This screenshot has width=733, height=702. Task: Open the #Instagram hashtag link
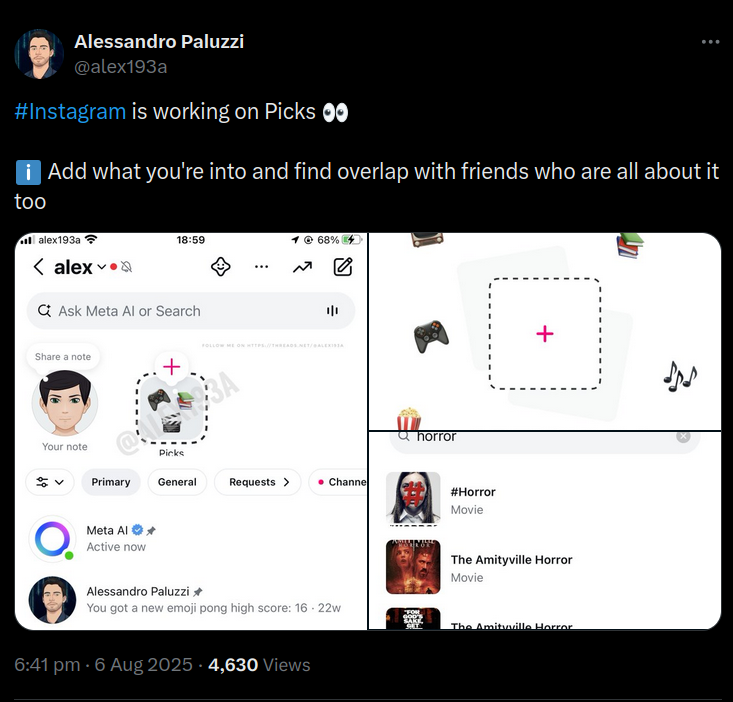point(70,112)
